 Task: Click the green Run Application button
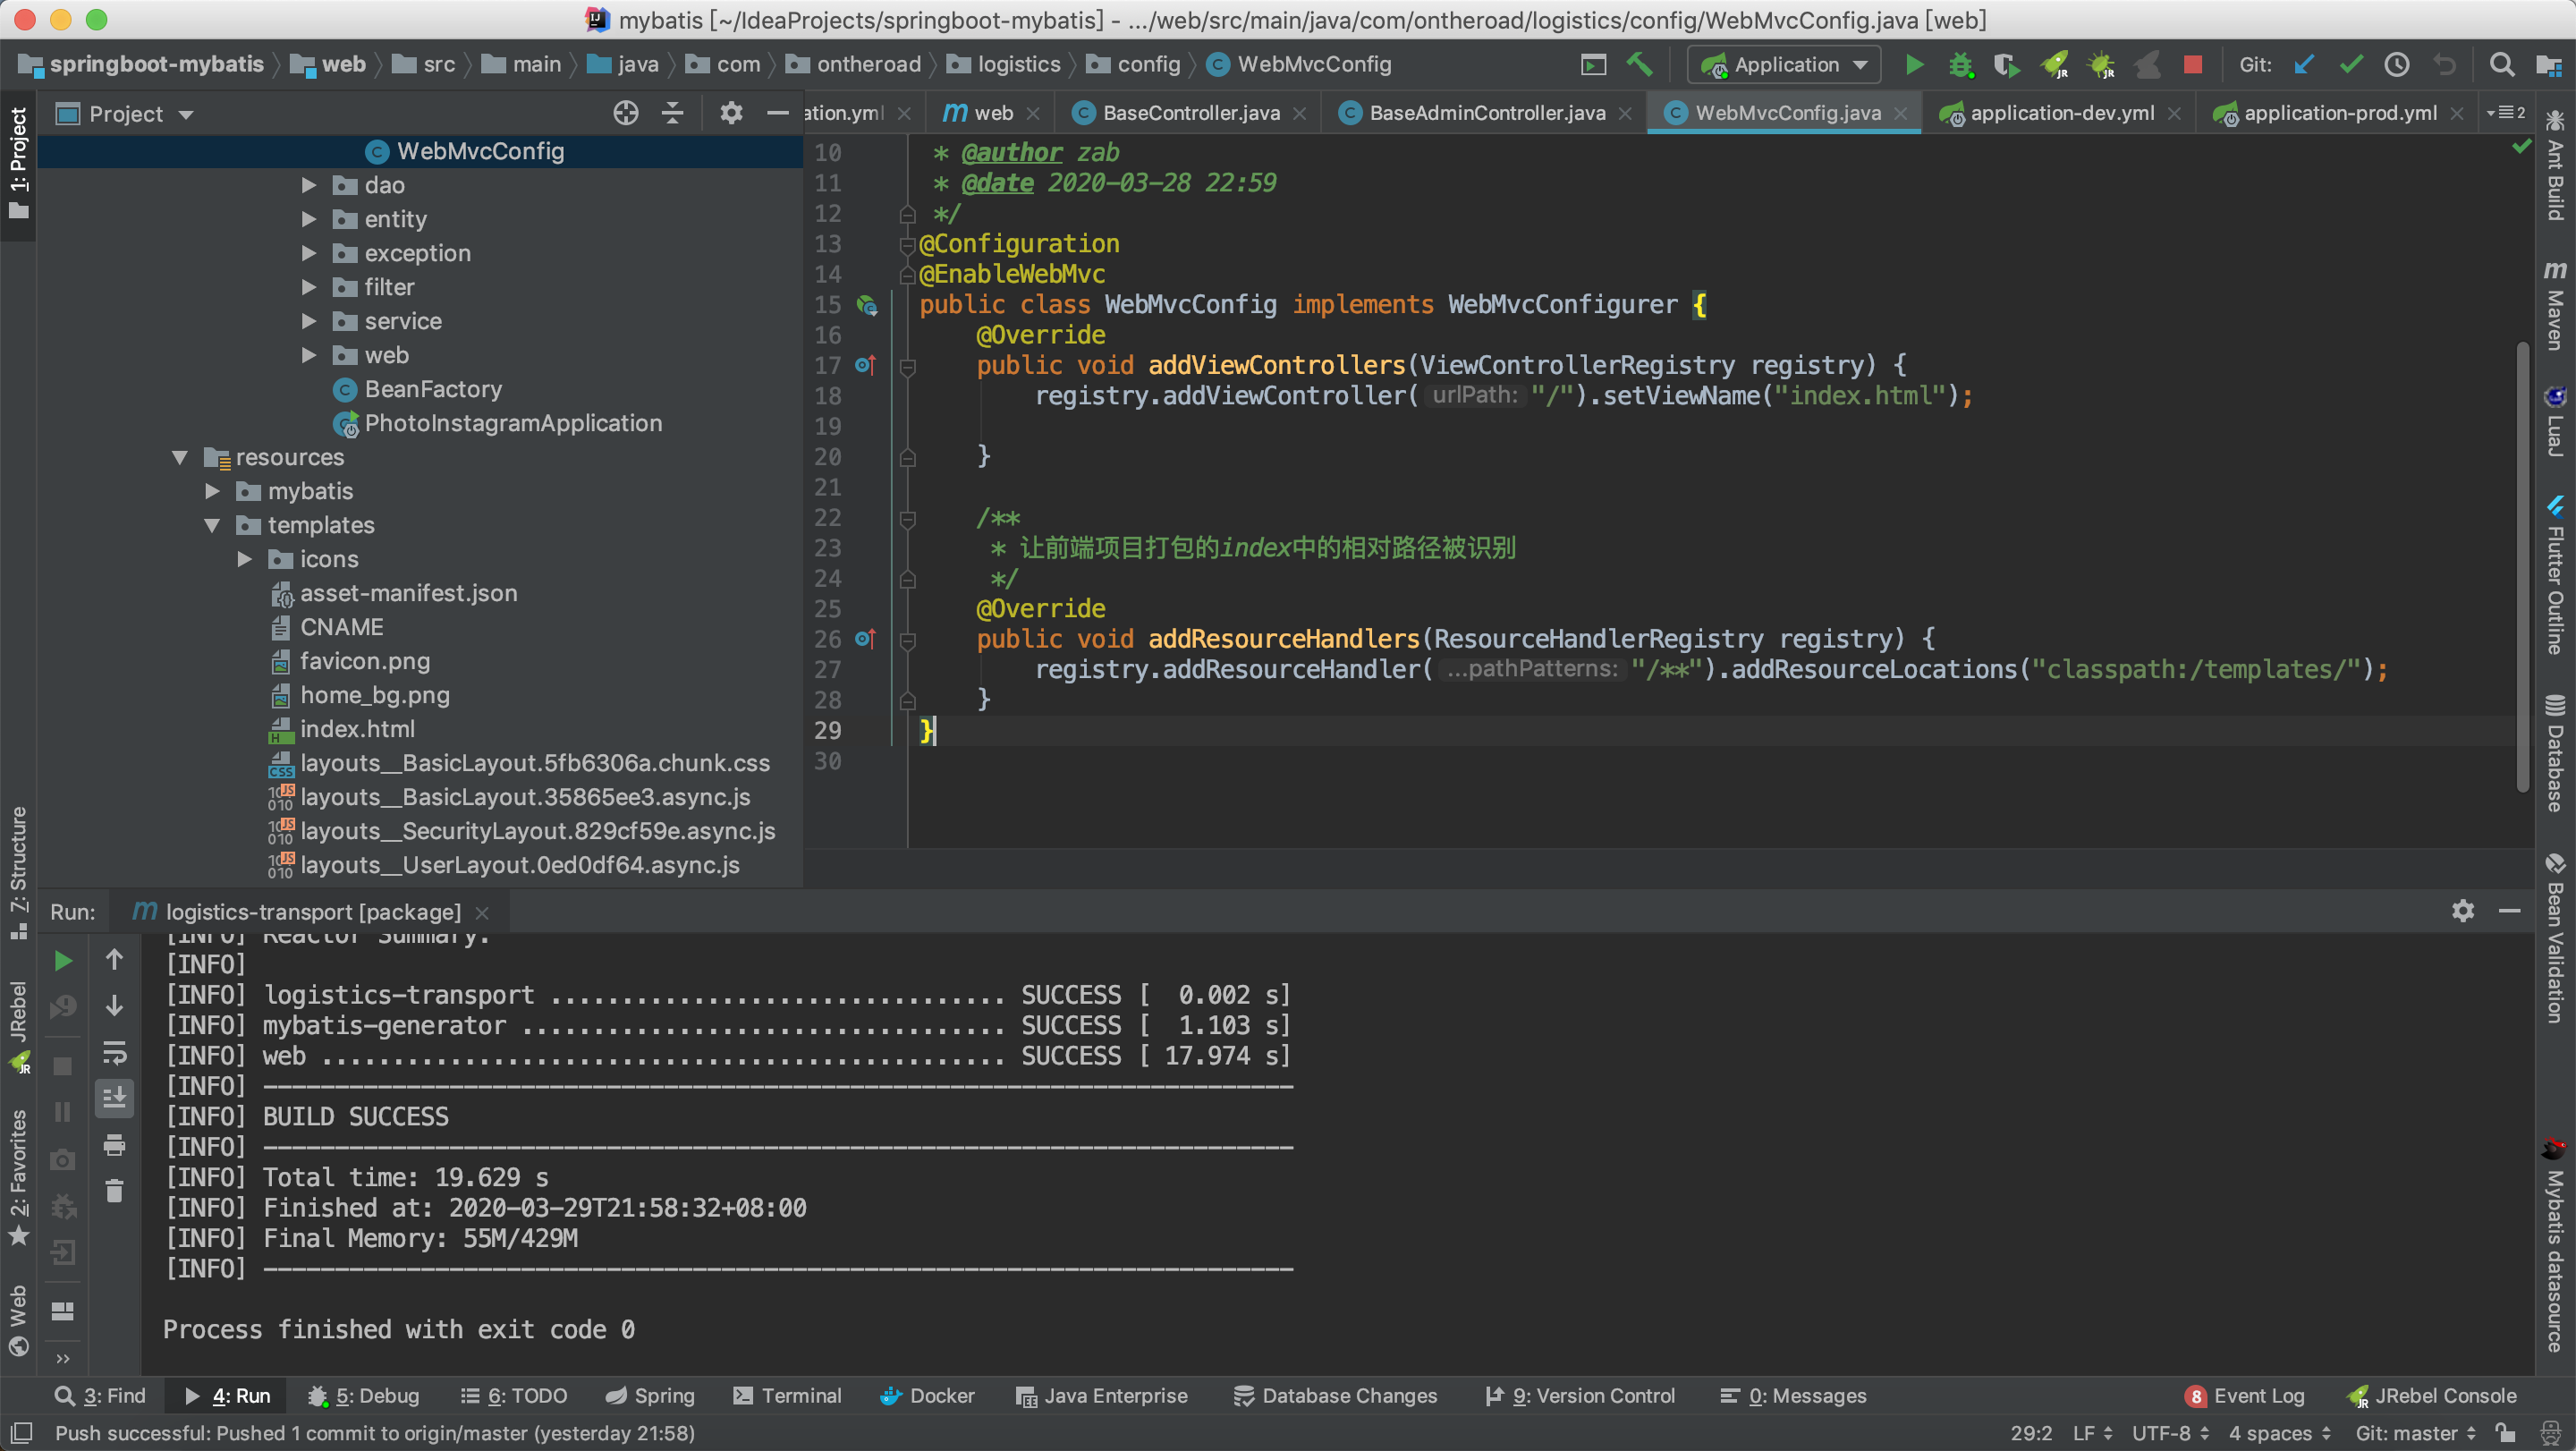1913,65
